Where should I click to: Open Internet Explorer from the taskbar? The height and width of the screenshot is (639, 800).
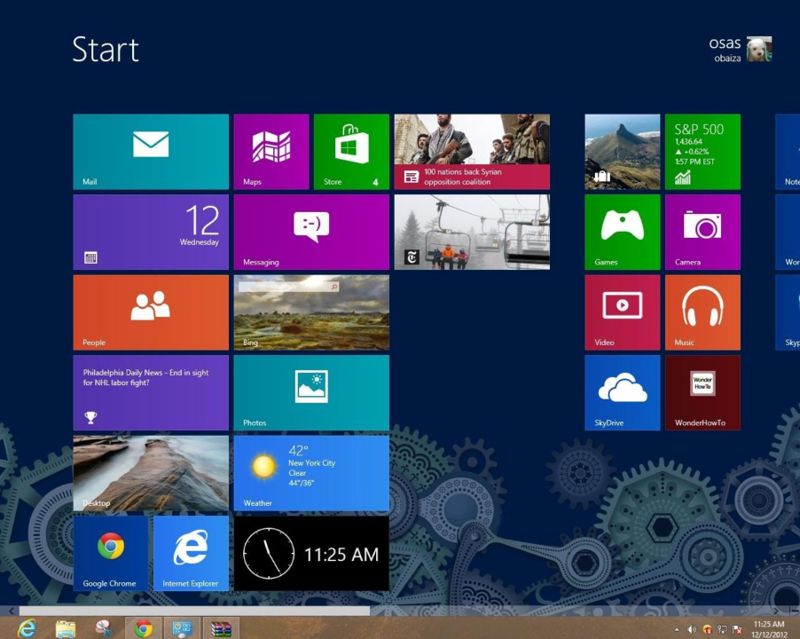click(x=26, y=627)
